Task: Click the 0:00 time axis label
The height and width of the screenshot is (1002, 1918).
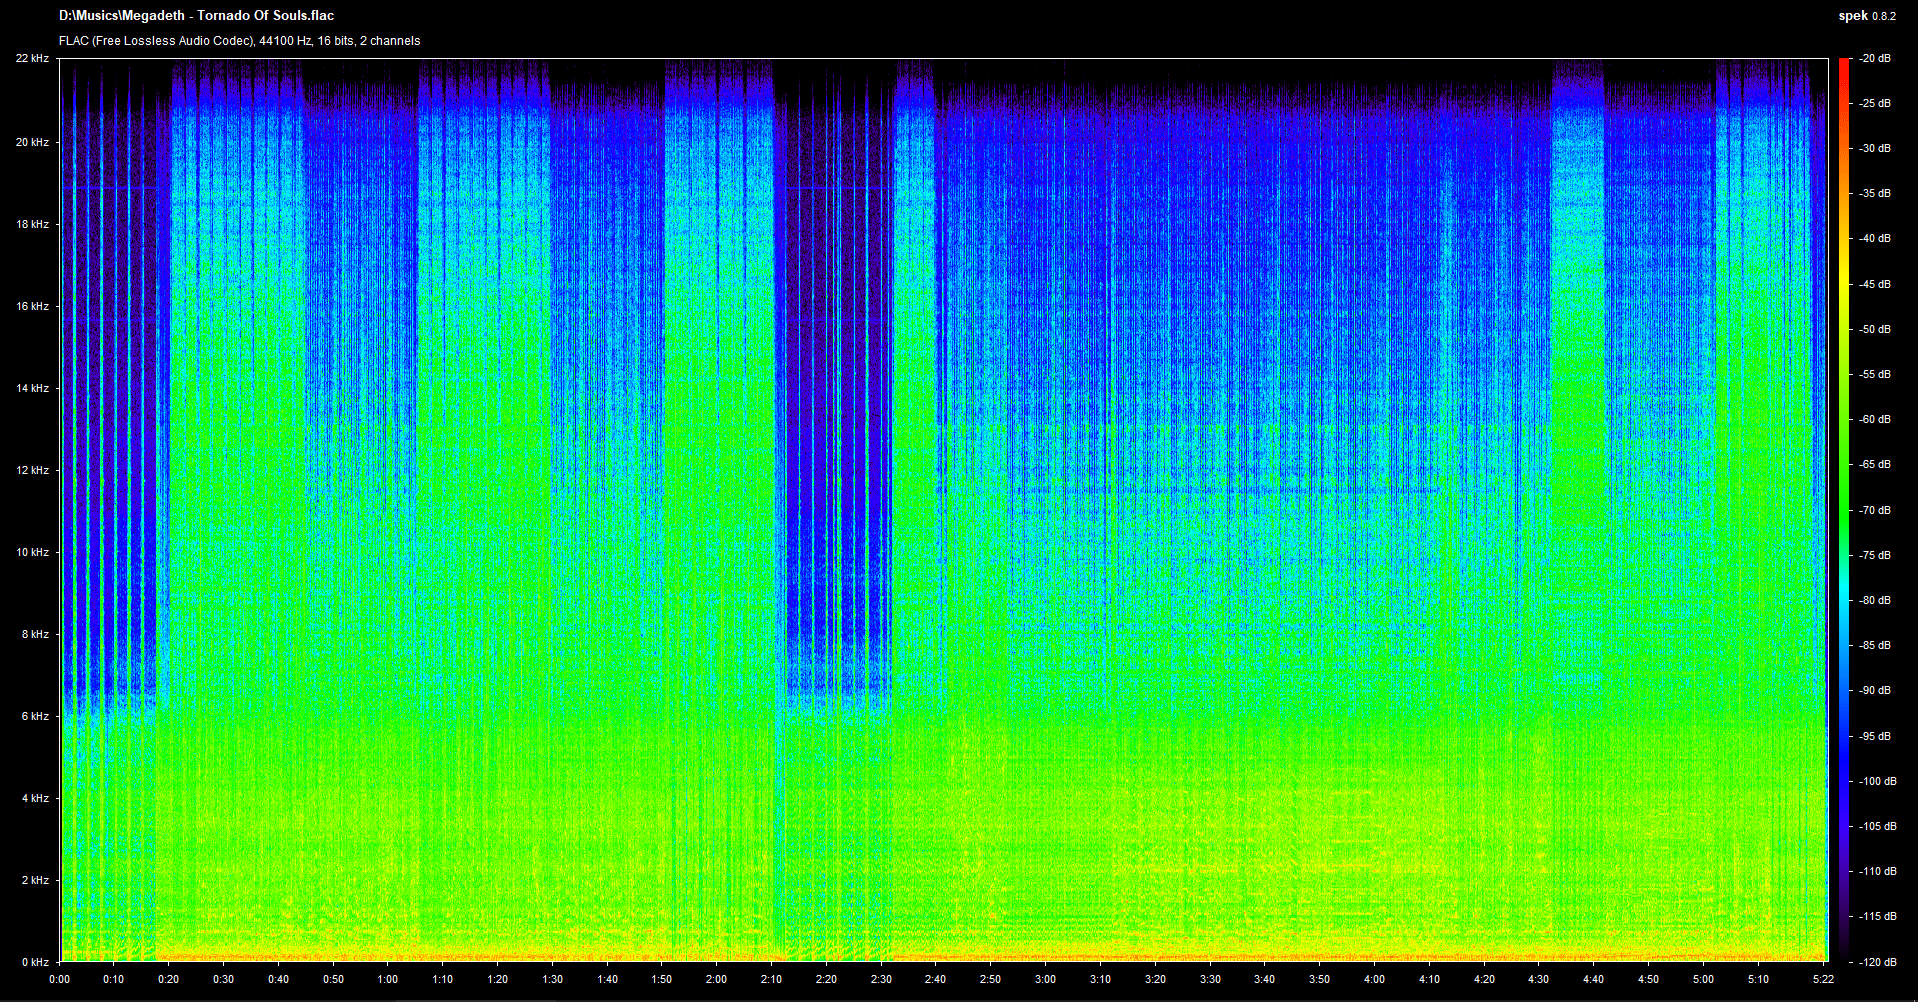Action: click(x=59, y=980)
